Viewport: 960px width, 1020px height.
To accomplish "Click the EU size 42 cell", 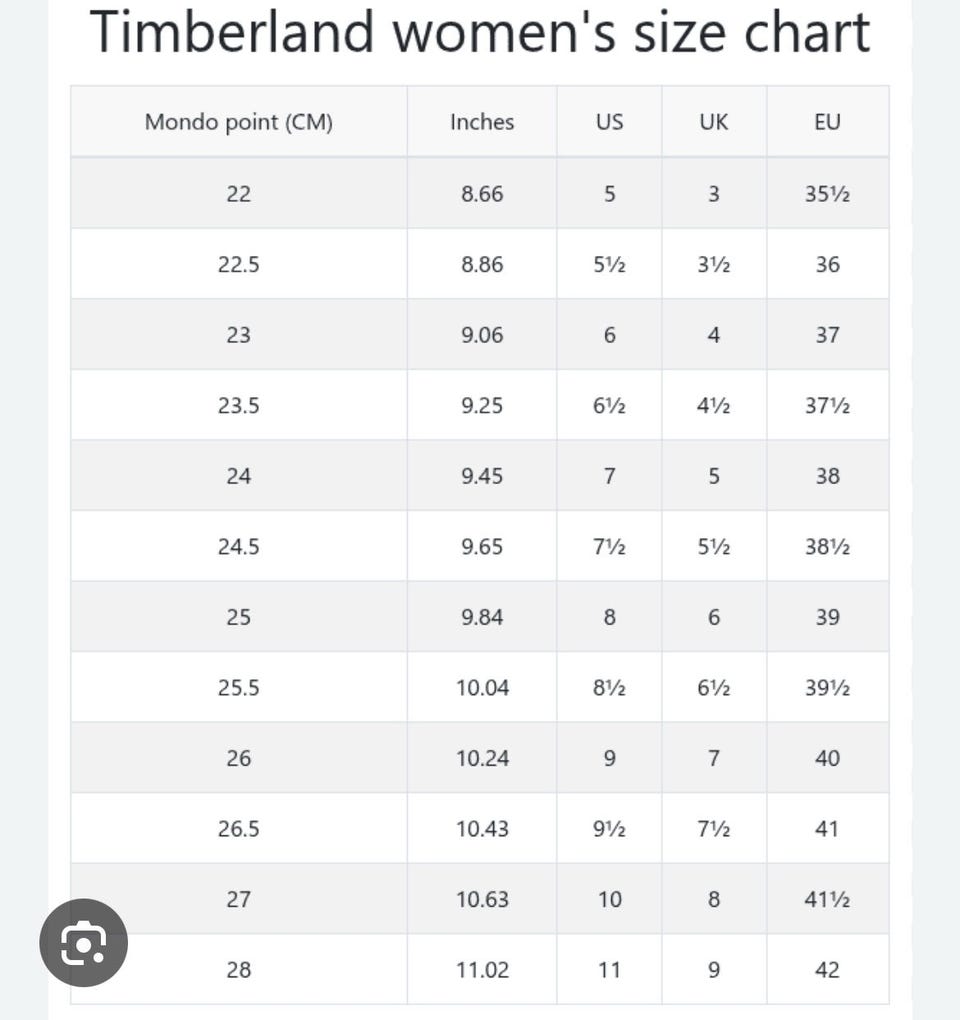I will click(x=827, y=970).
